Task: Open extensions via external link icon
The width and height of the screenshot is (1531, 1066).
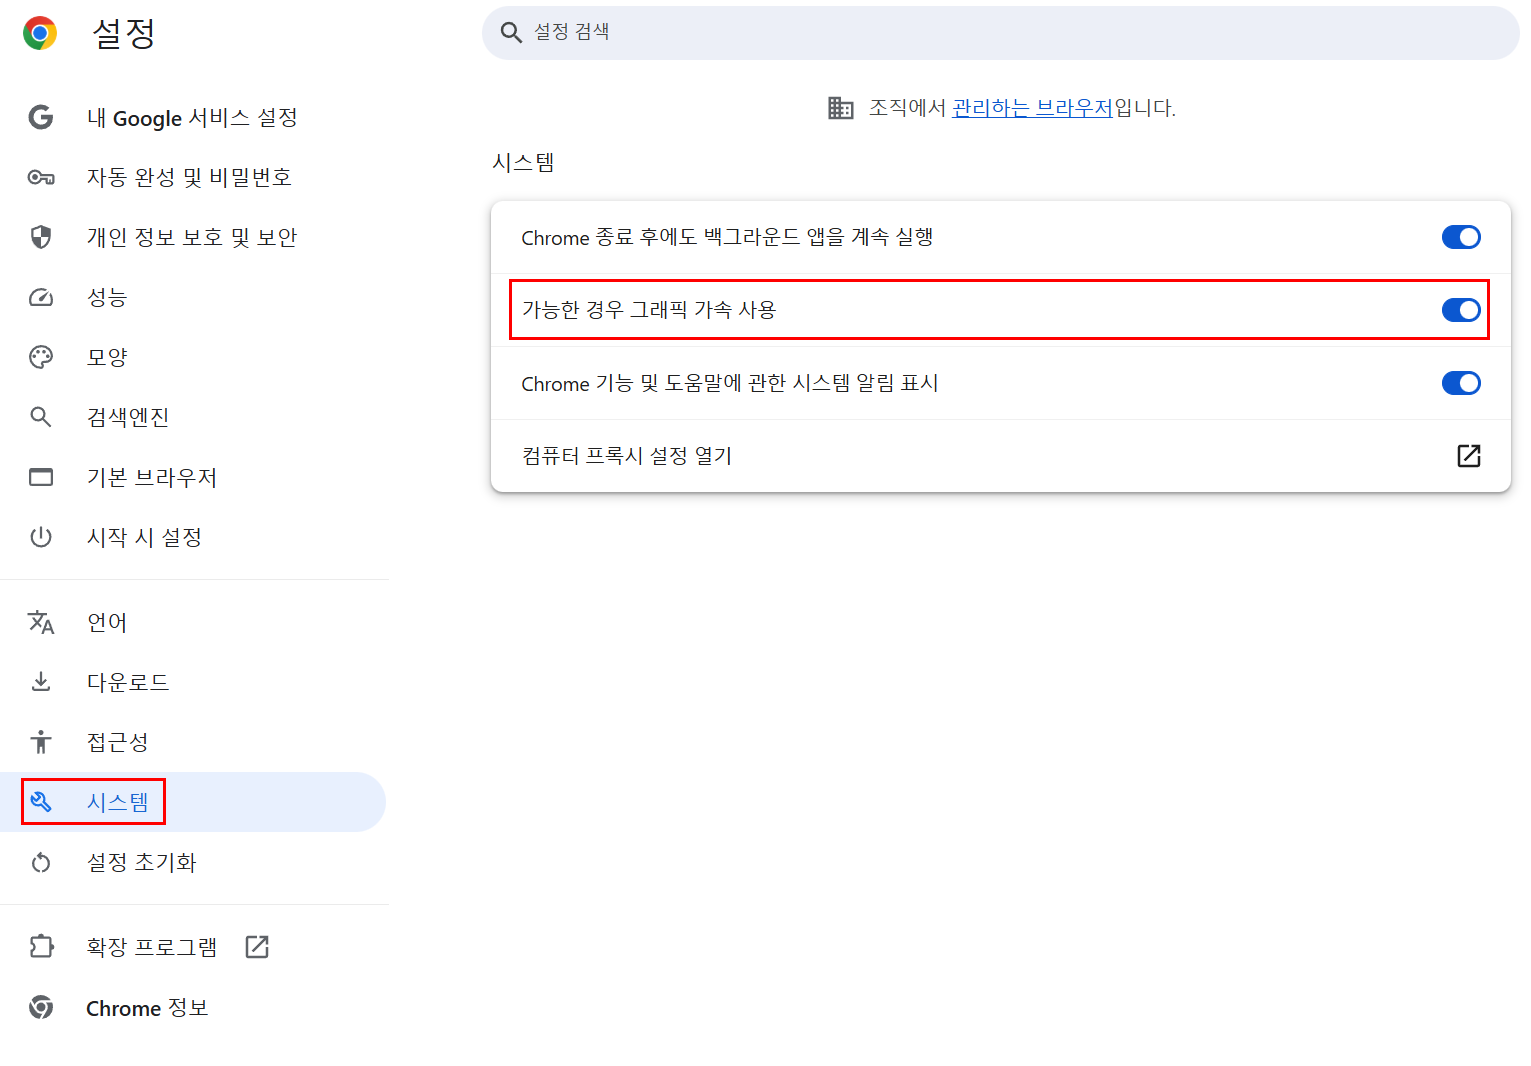Action: [x=256, y=946]
